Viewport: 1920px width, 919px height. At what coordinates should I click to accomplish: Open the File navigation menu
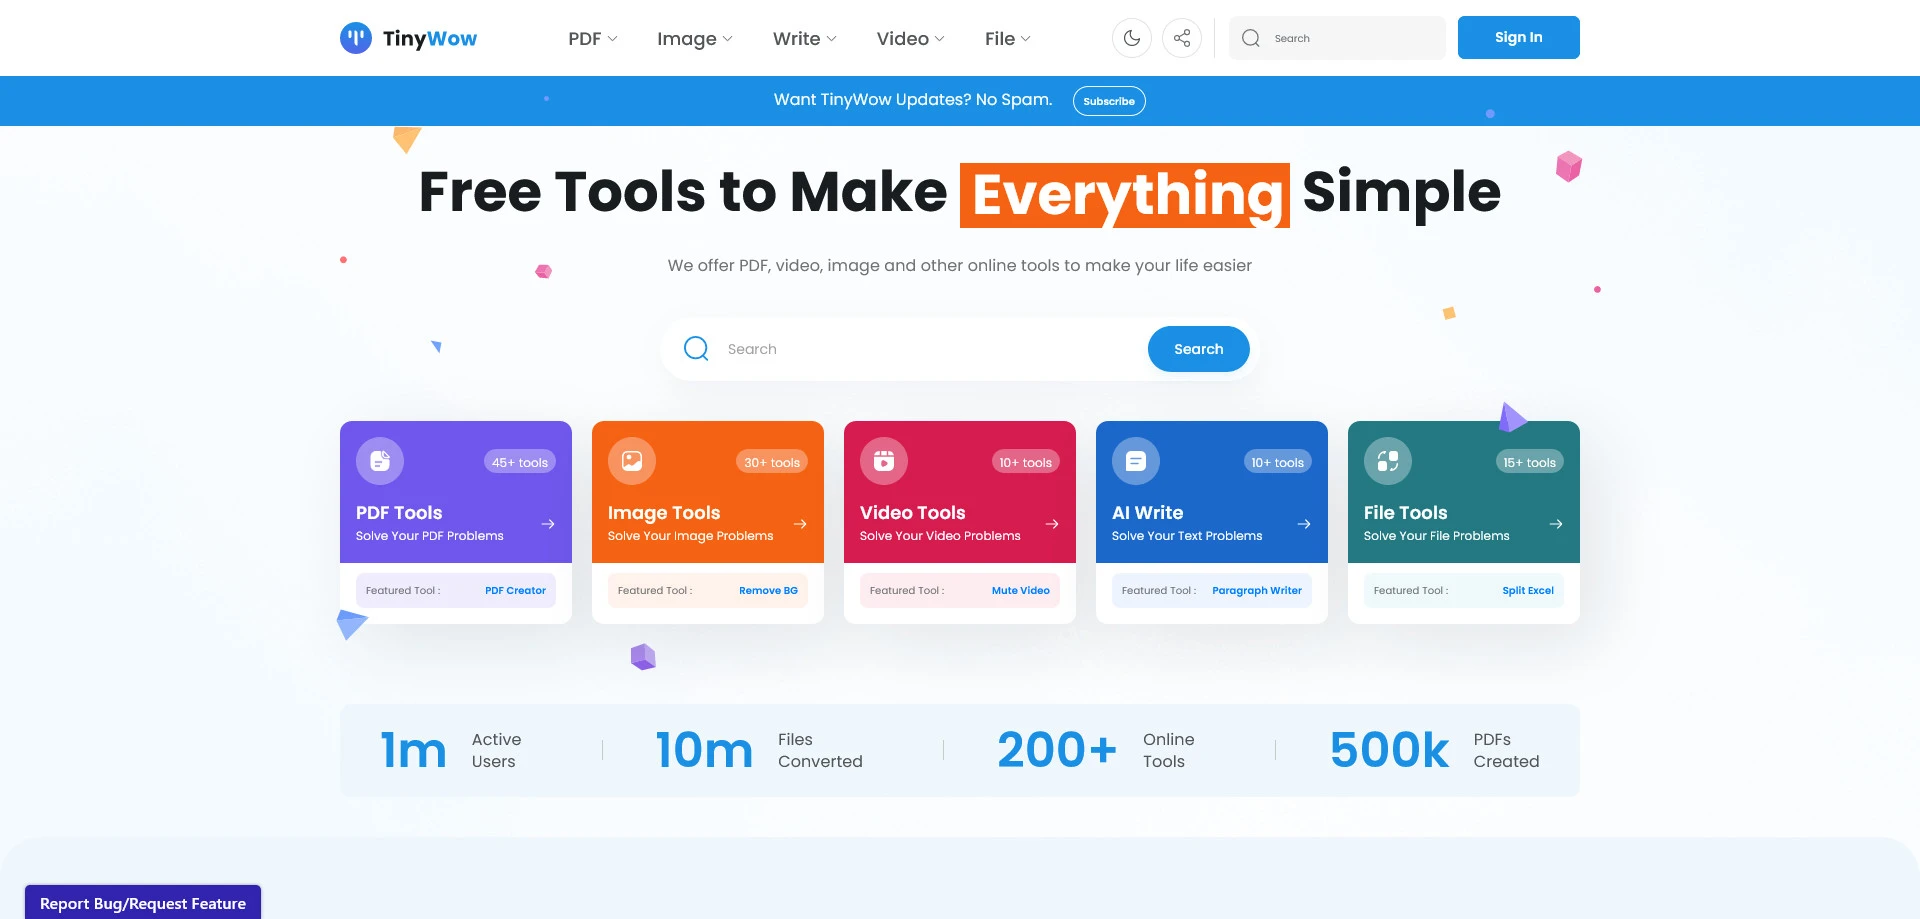coord(1008,38)
